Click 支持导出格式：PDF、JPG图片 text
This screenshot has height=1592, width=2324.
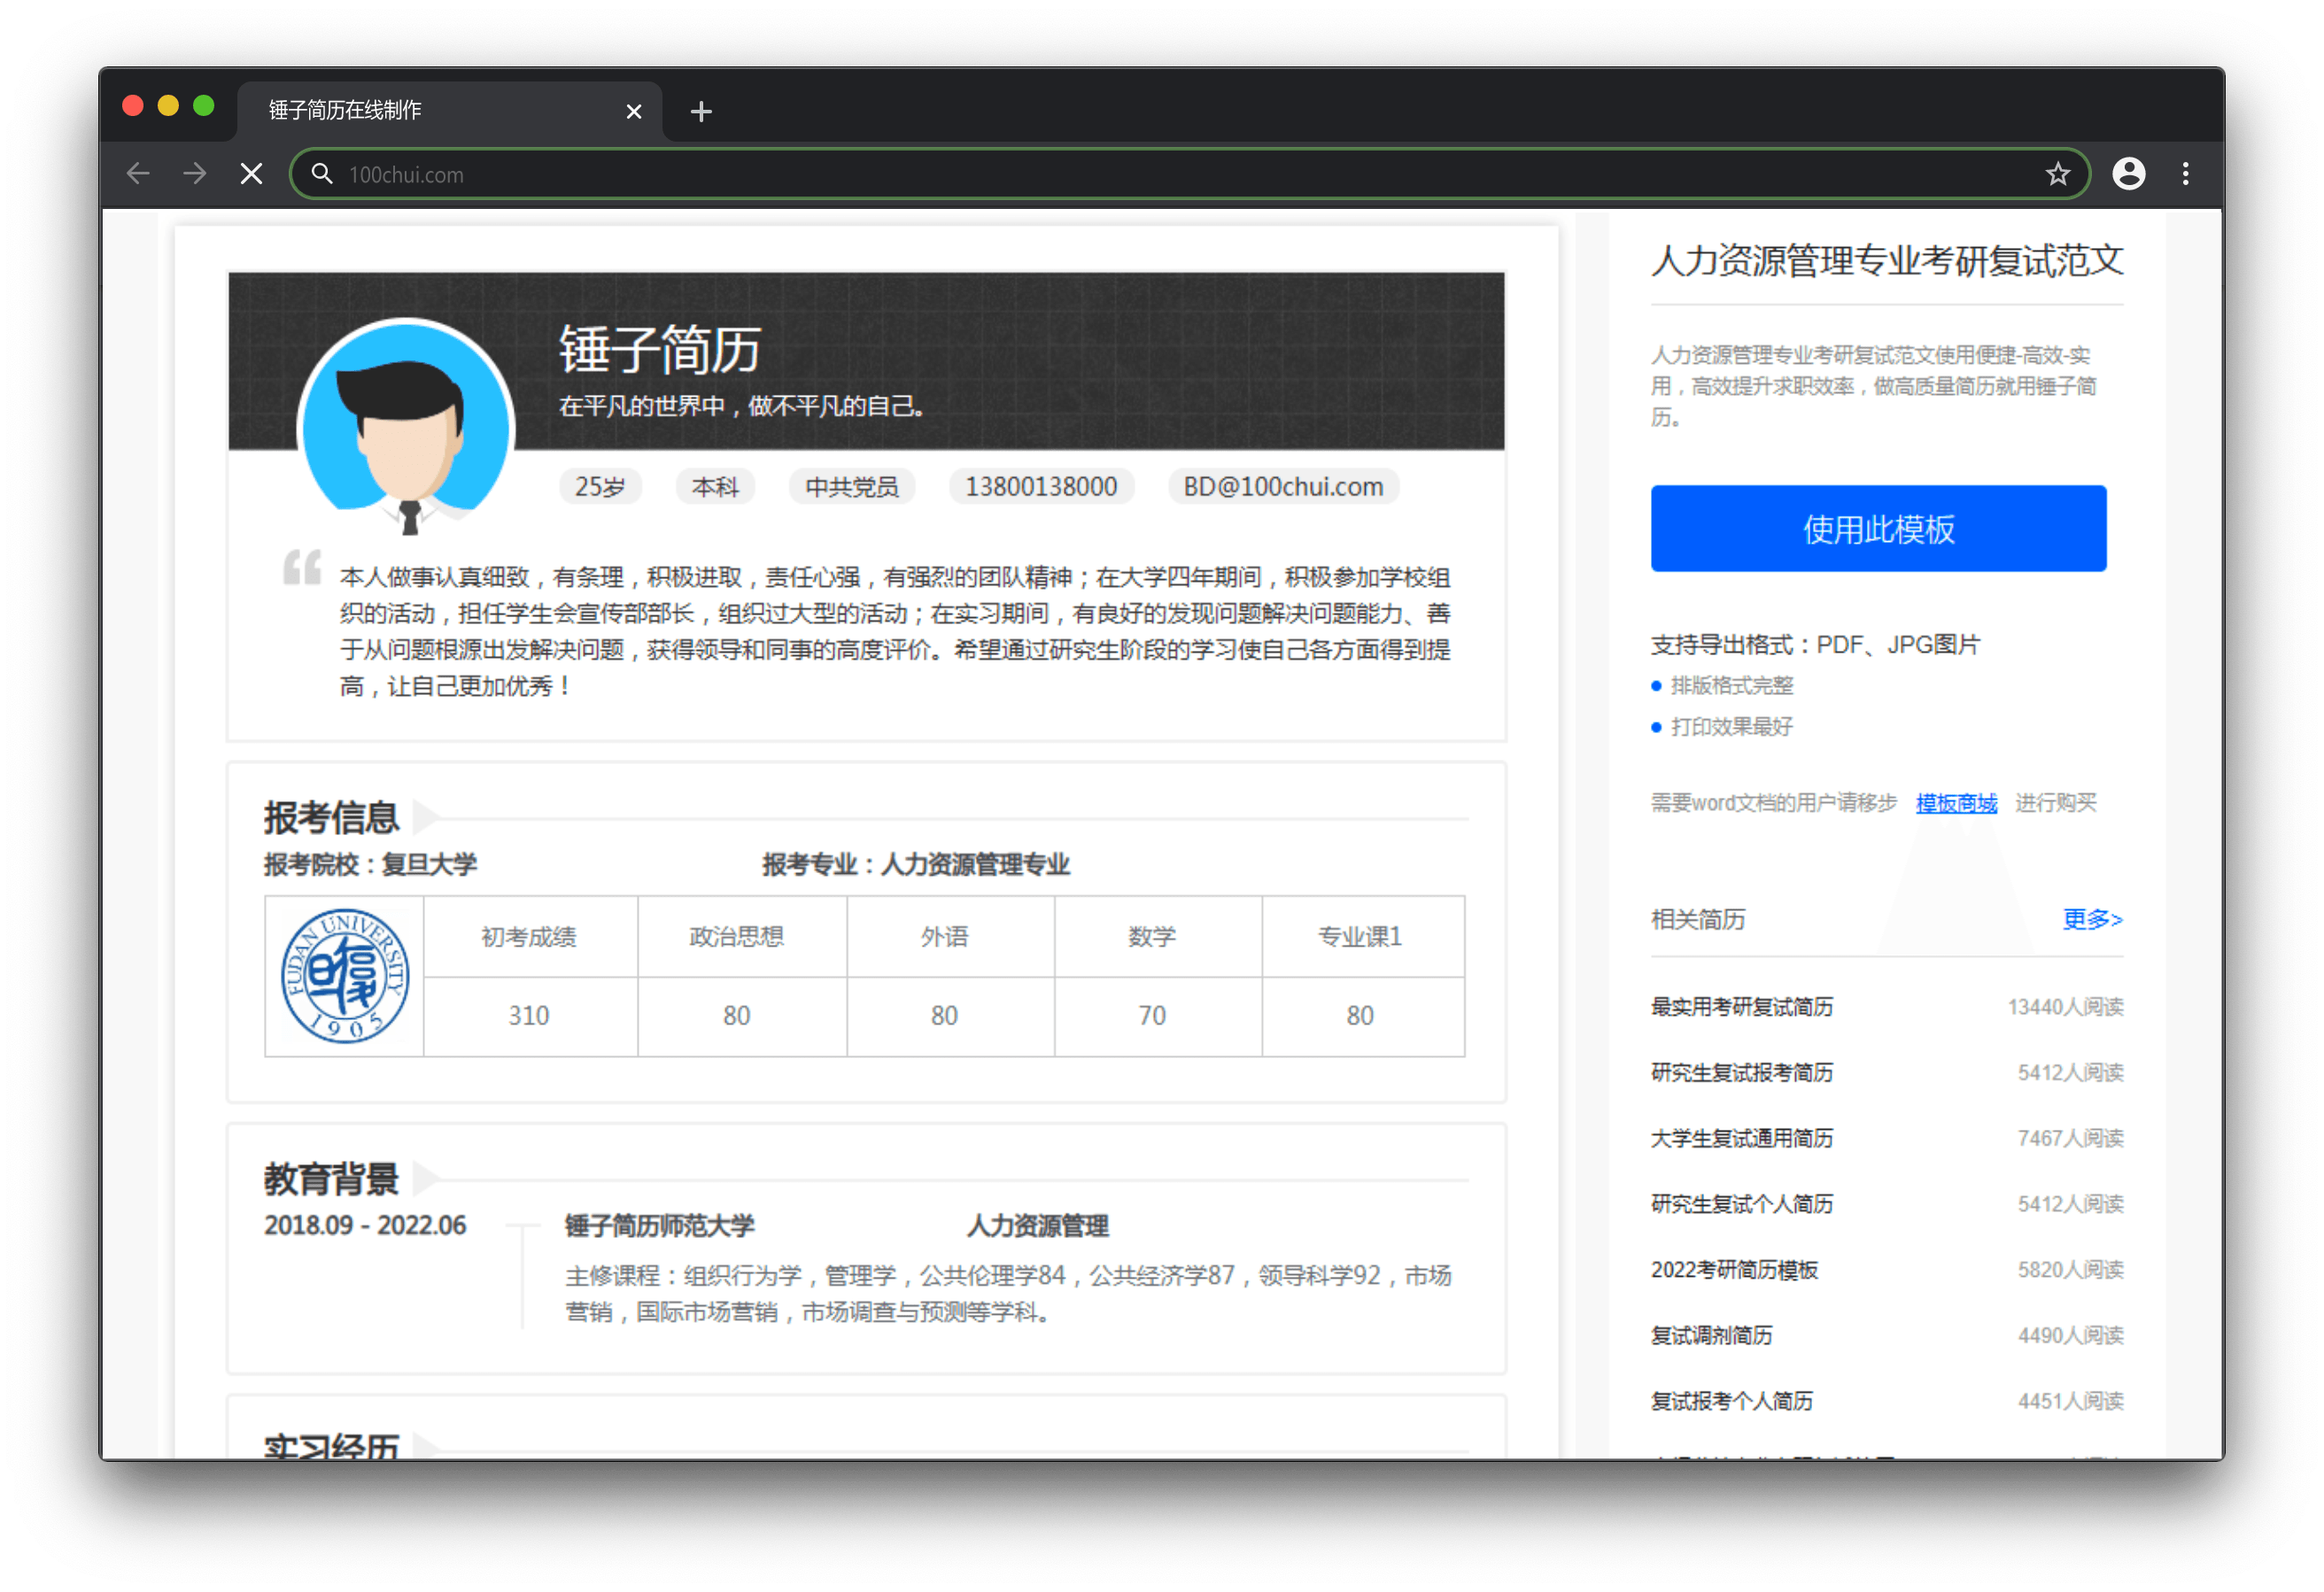[x=1815, y=645]
